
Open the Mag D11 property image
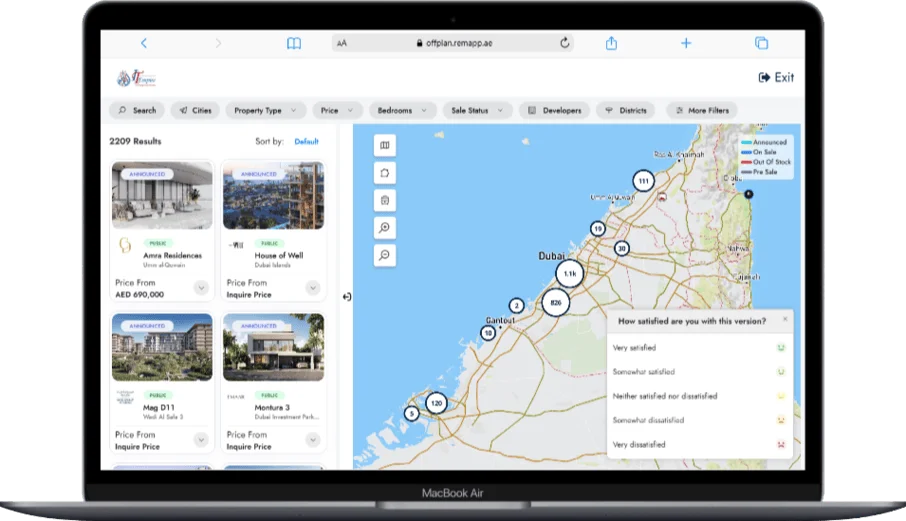tap(162, 347)
